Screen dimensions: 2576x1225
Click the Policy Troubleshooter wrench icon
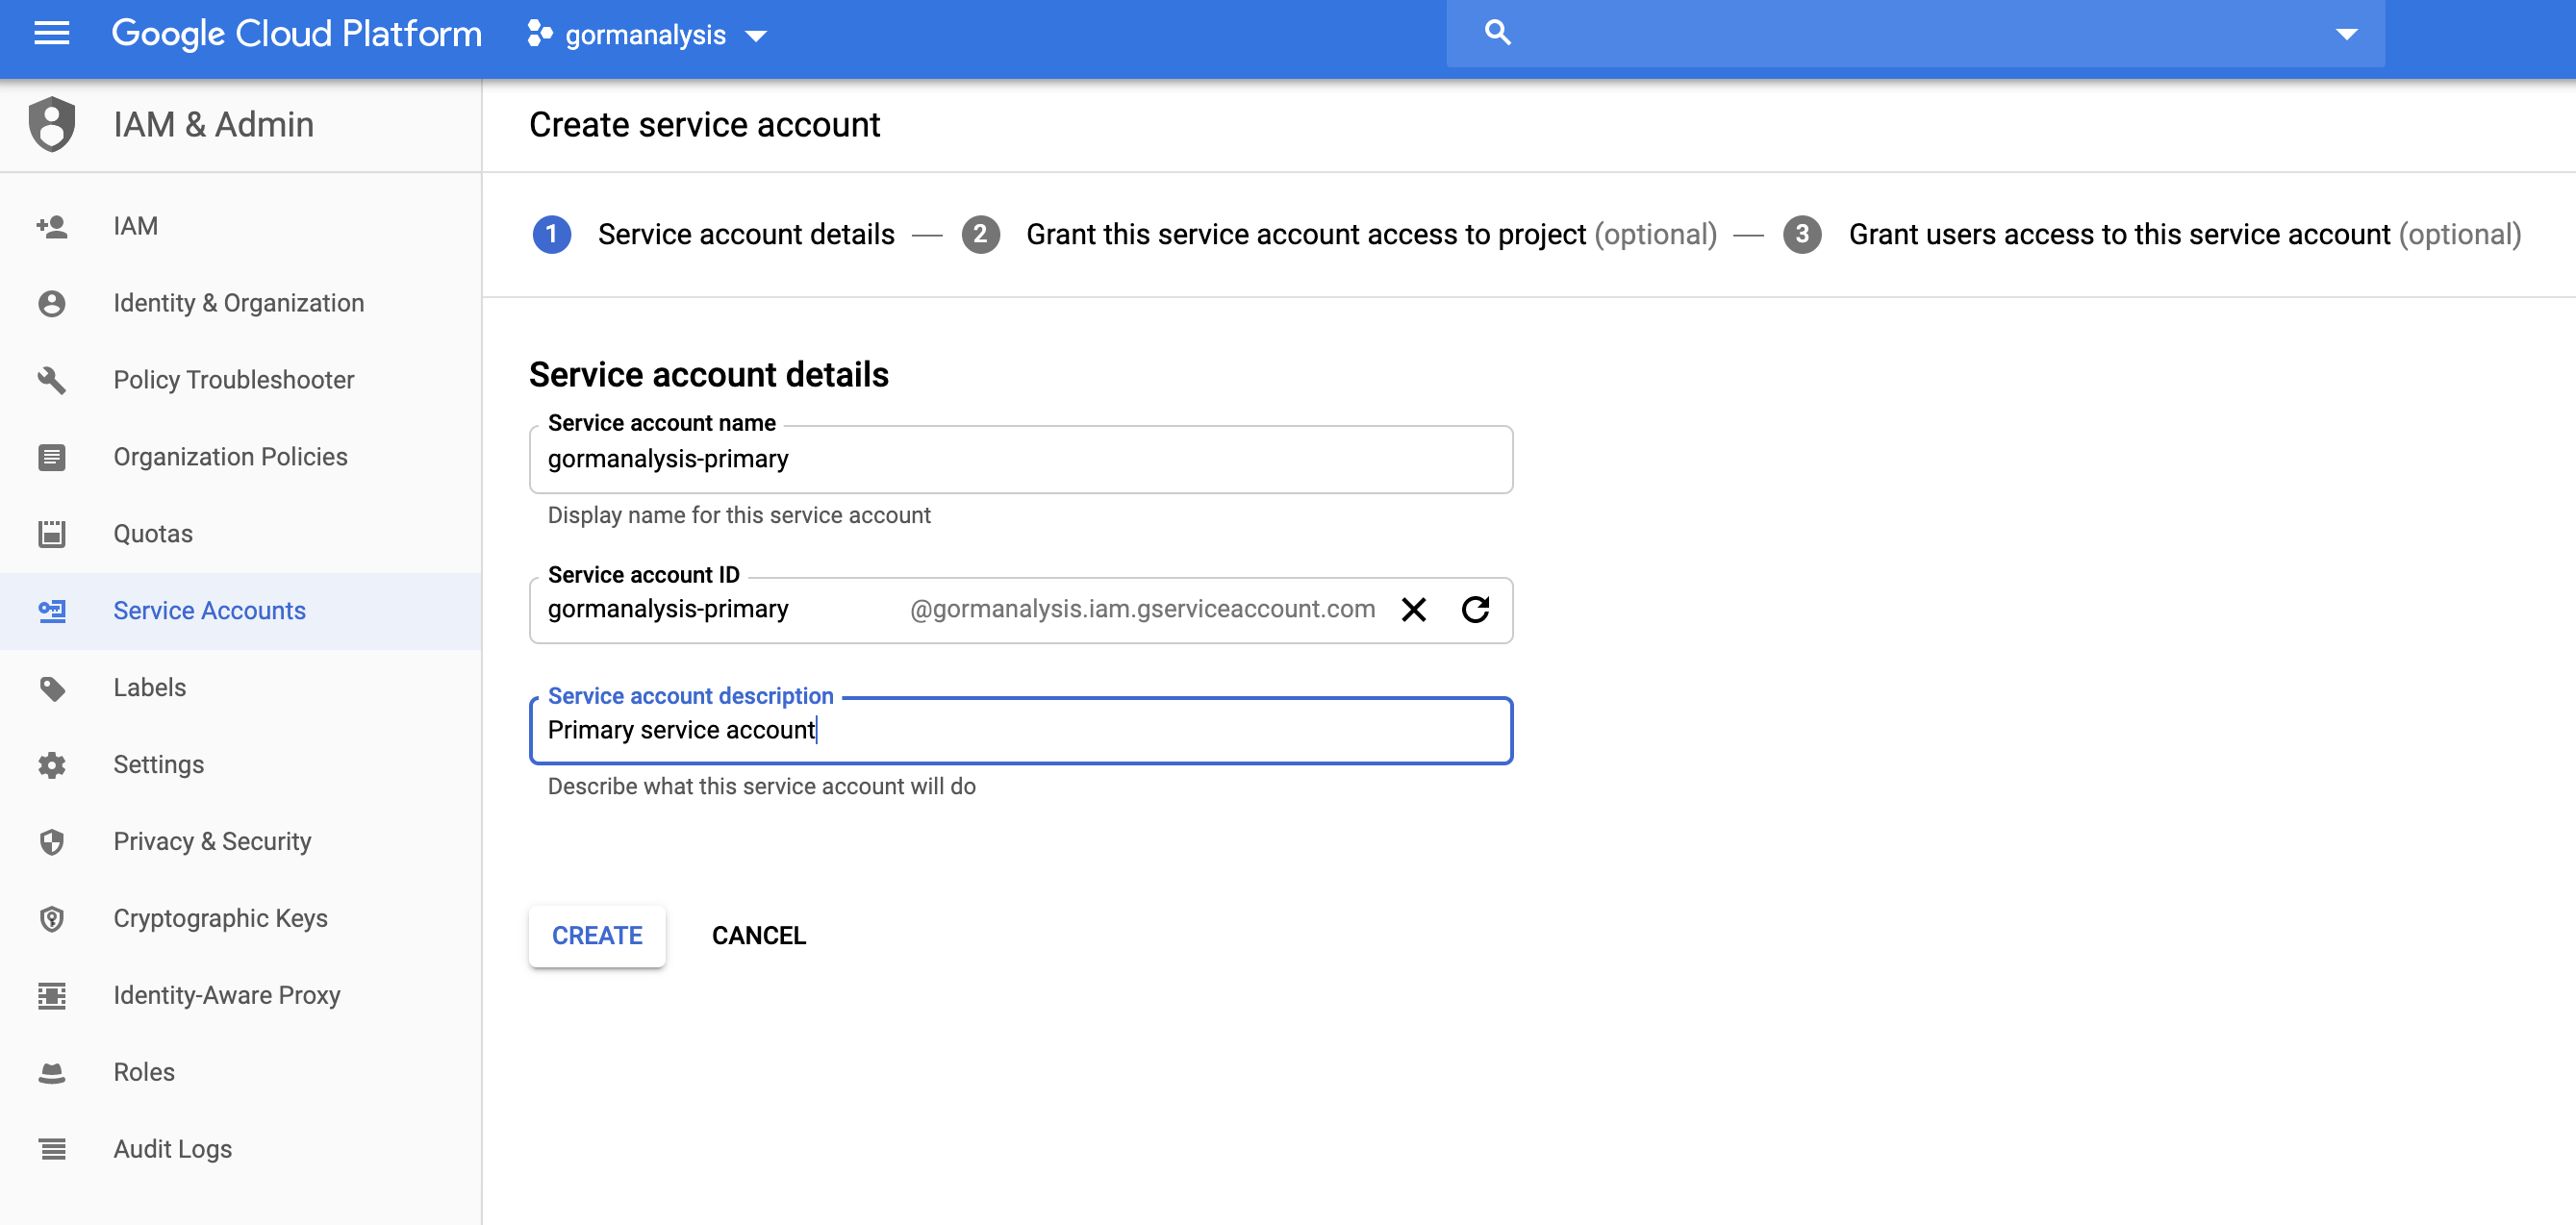52,380
